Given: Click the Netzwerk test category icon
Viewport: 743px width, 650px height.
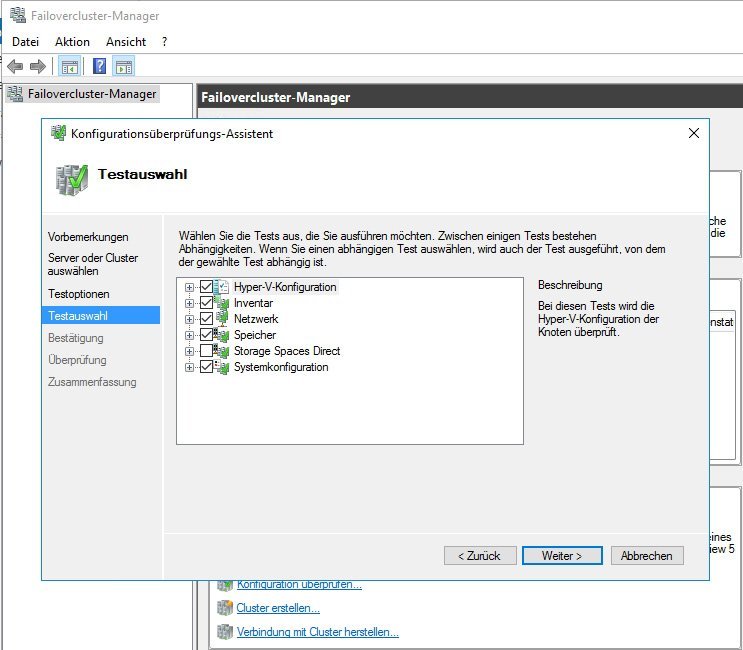Looking at the screenshot, I should tap(221, 318).
